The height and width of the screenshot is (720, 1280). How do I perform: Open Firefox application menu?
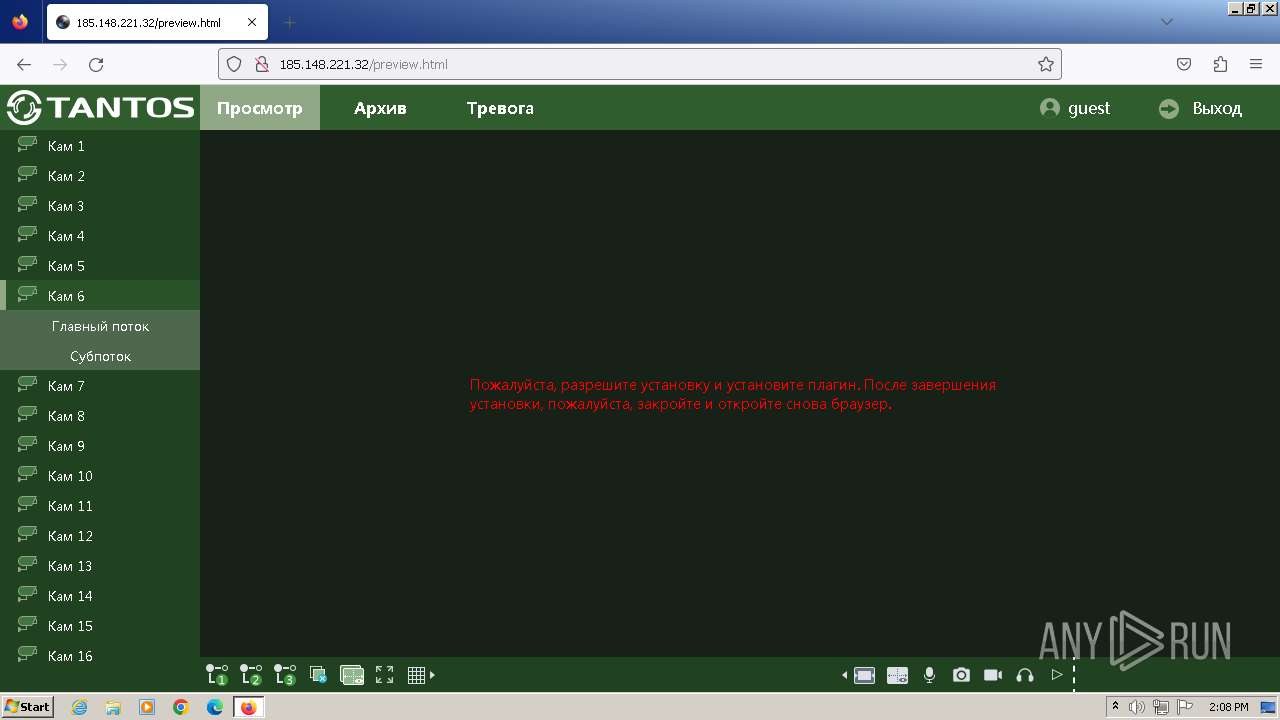pos(1256,64)
